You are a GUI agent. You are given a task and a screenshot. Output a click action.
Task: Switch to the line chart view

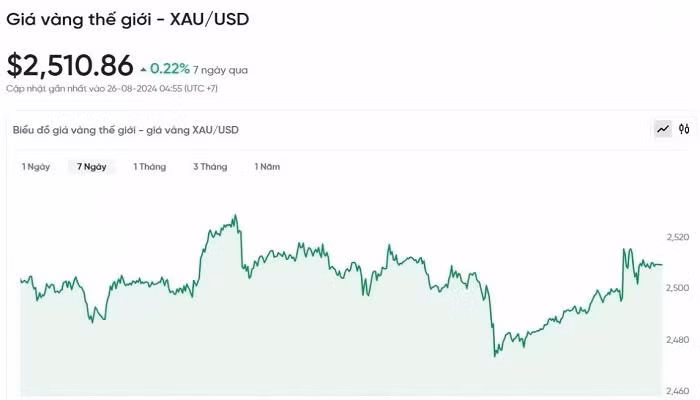(662, 129)
